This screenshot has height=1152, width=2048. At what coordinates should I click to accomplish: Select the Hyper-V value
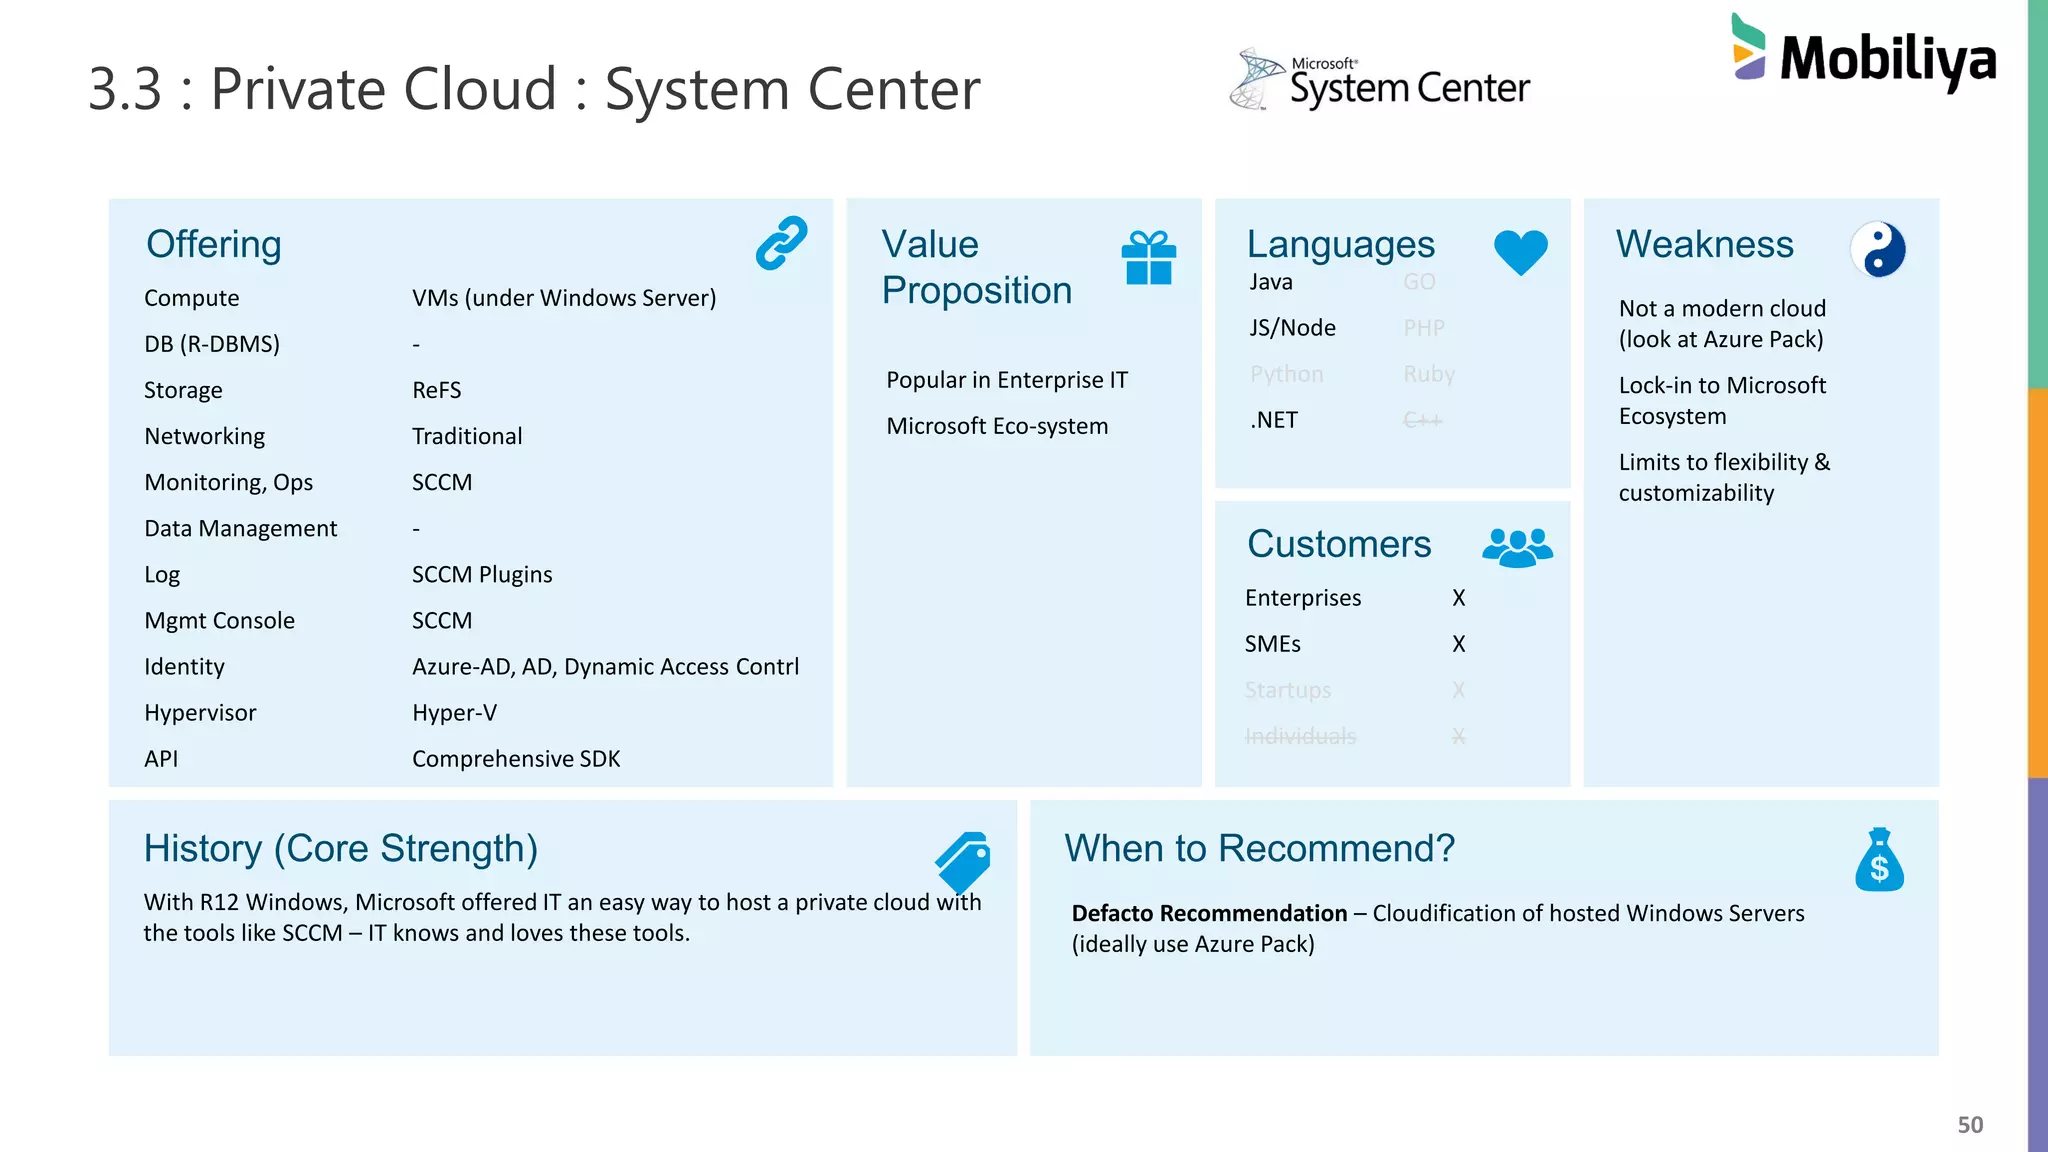click(455, 713)
